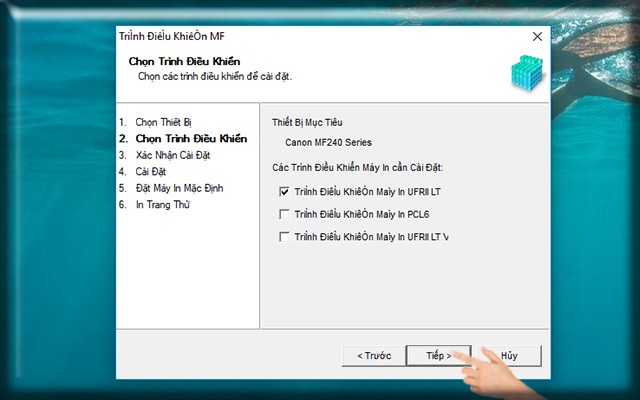Select step 3 Xác Nhận Cài Đặt

coord(164,155)
